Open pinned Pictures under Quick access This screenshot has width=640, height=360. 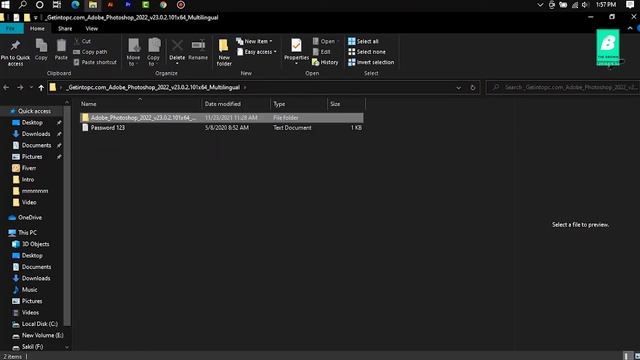click(x=32, y=157)
